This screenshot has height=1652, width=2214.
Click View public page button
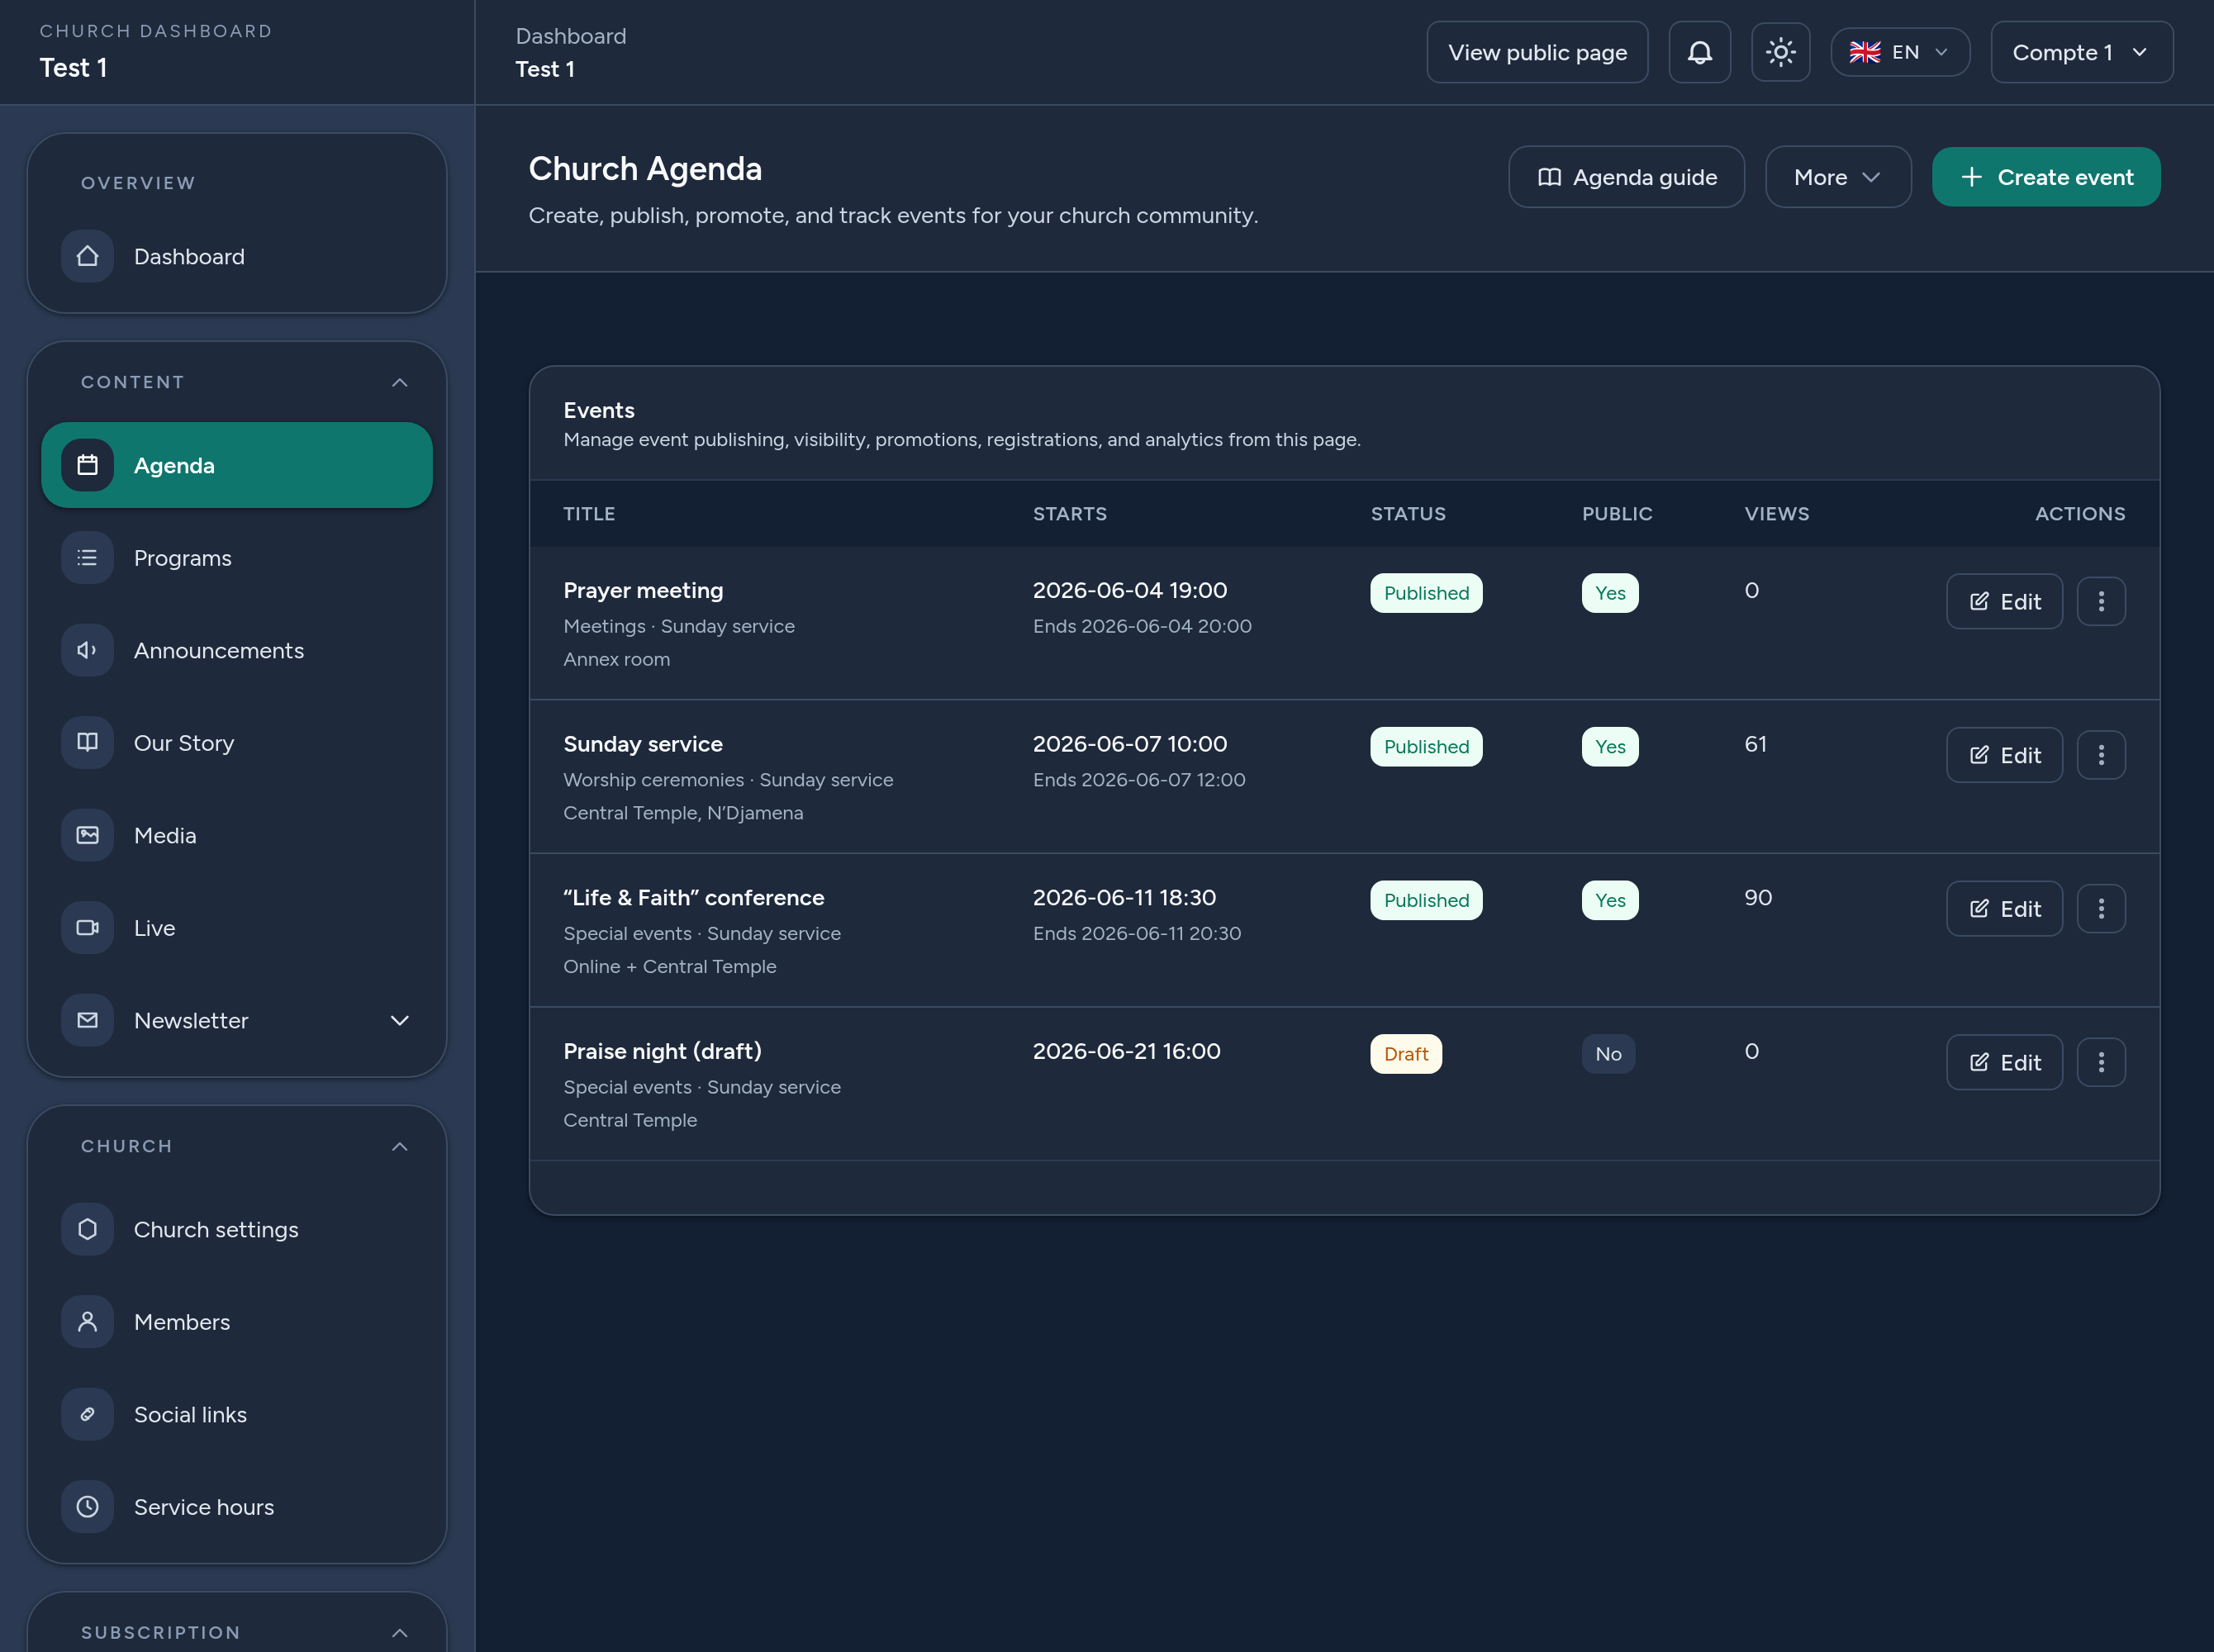coord(1537,52)
